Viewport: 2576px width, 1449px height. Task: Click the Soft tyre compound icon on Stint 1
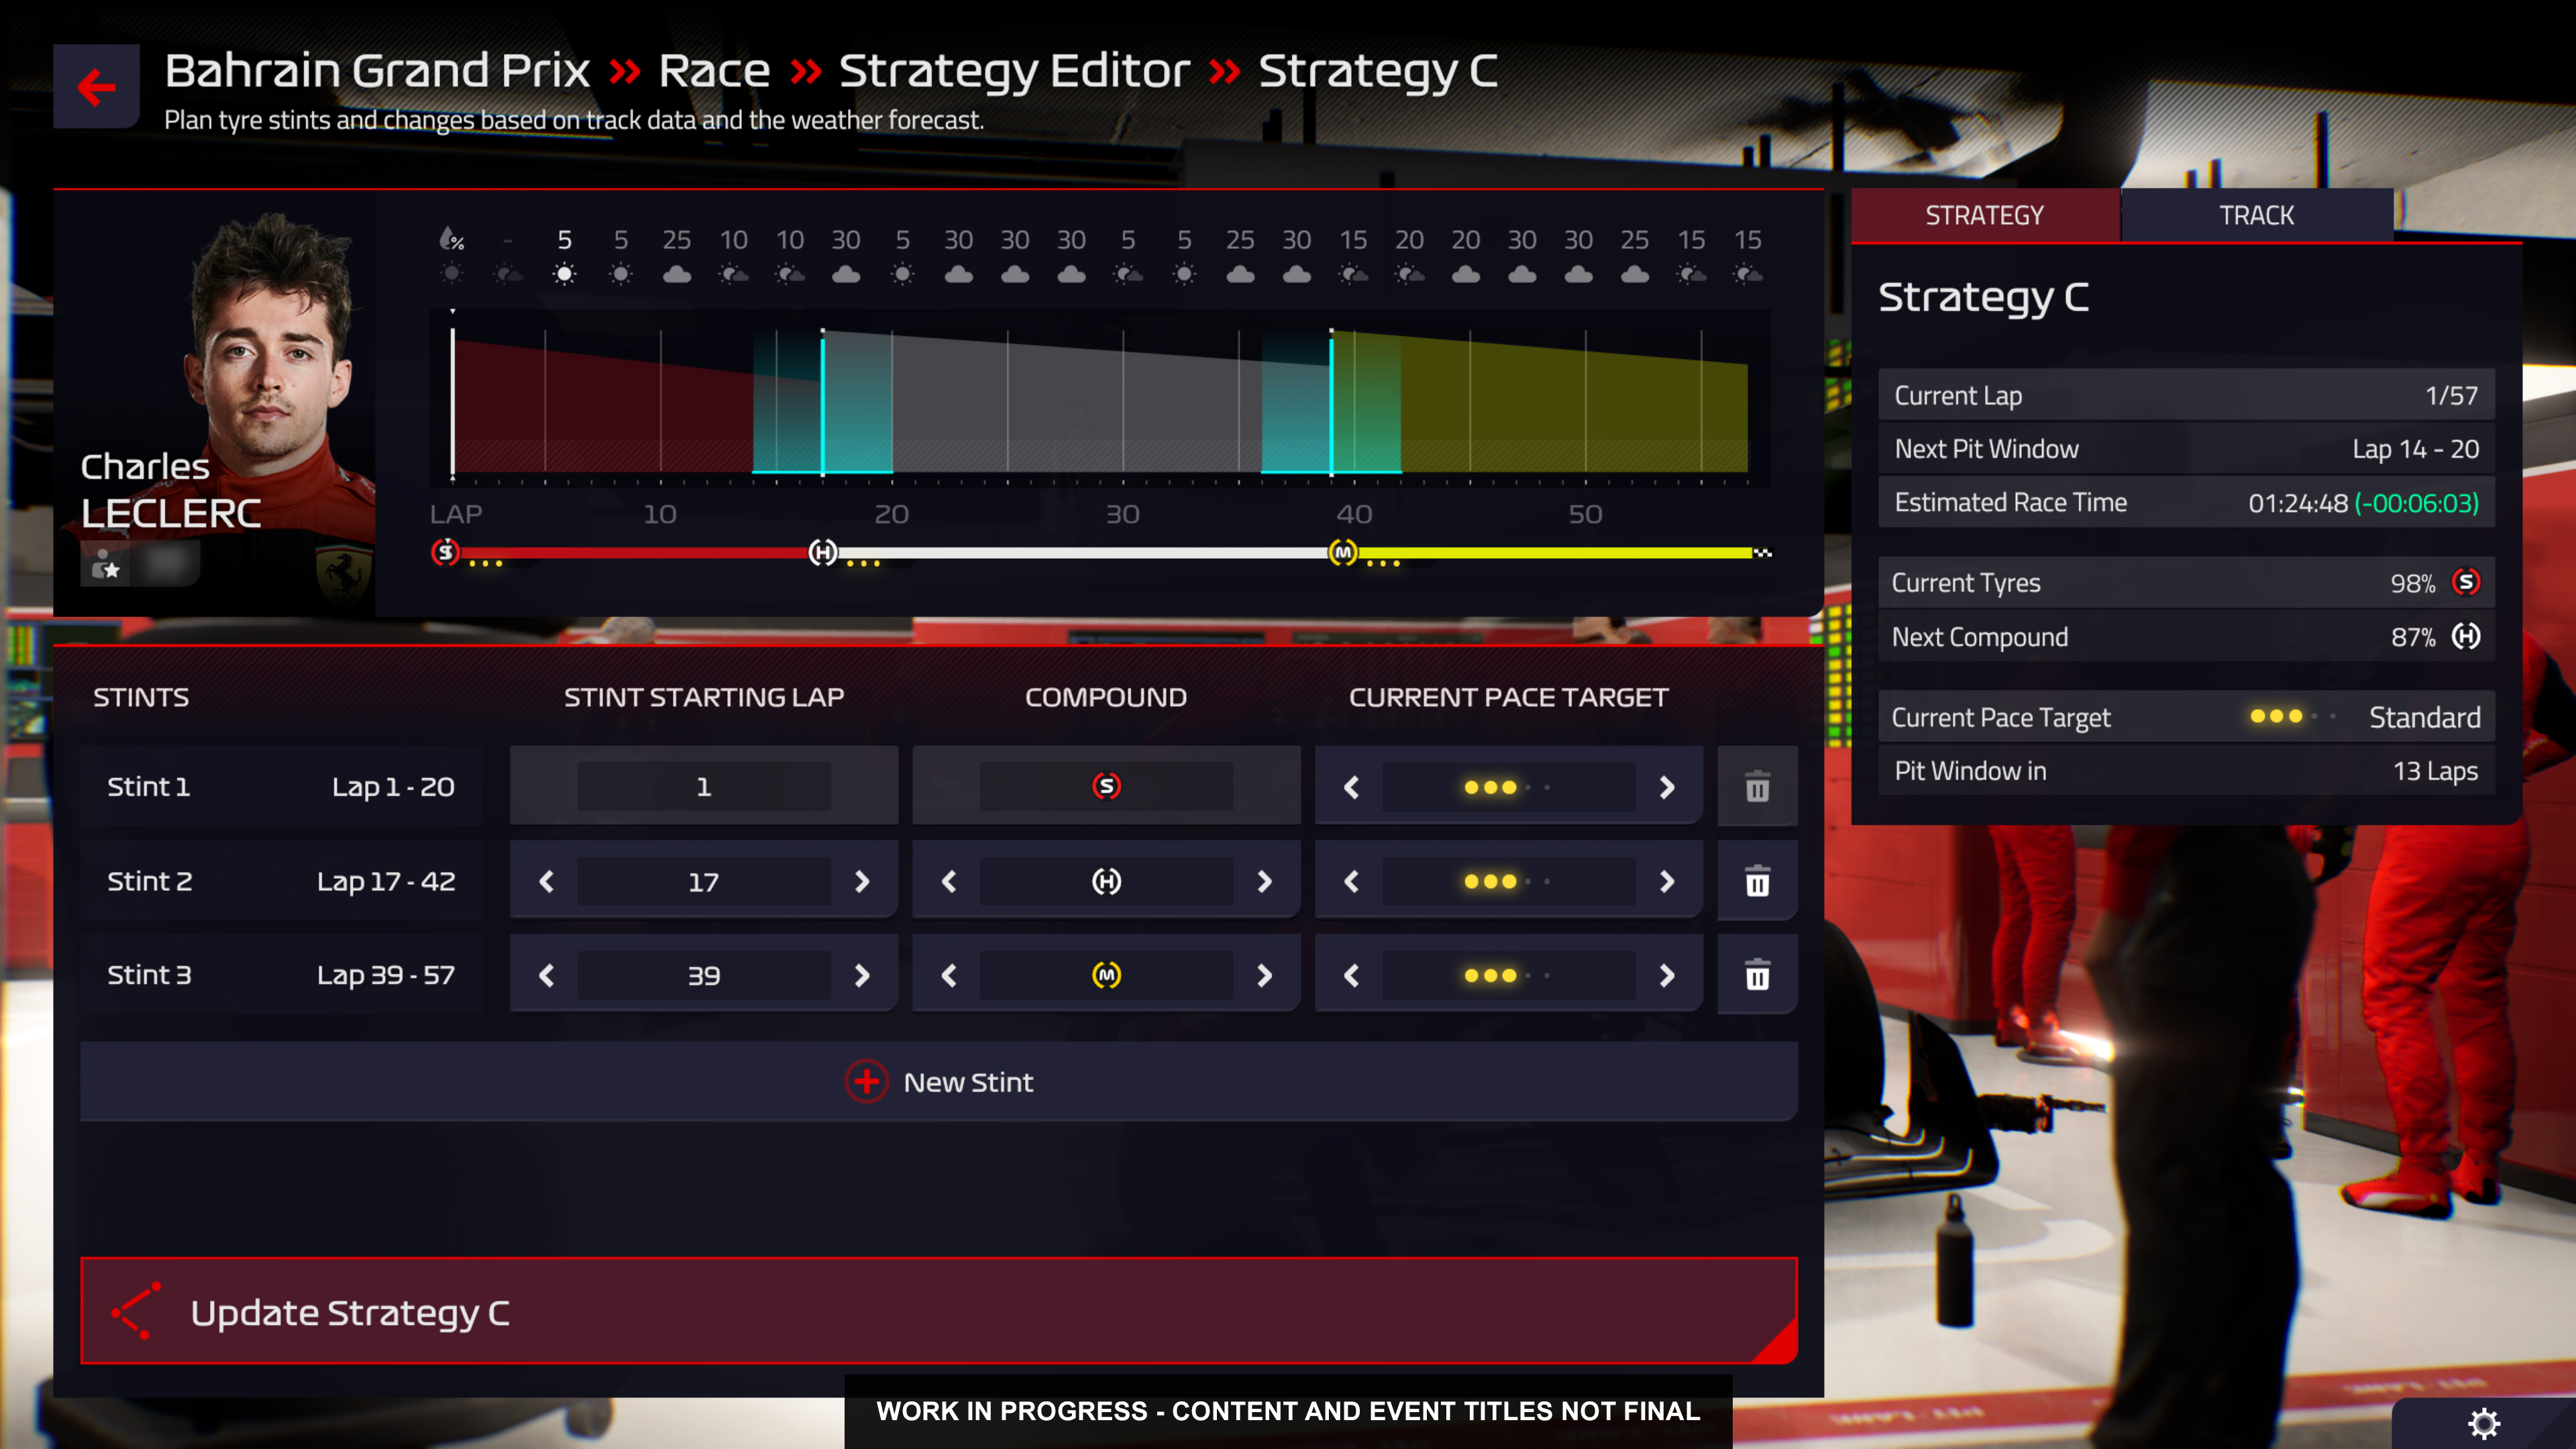[1106, 786]
